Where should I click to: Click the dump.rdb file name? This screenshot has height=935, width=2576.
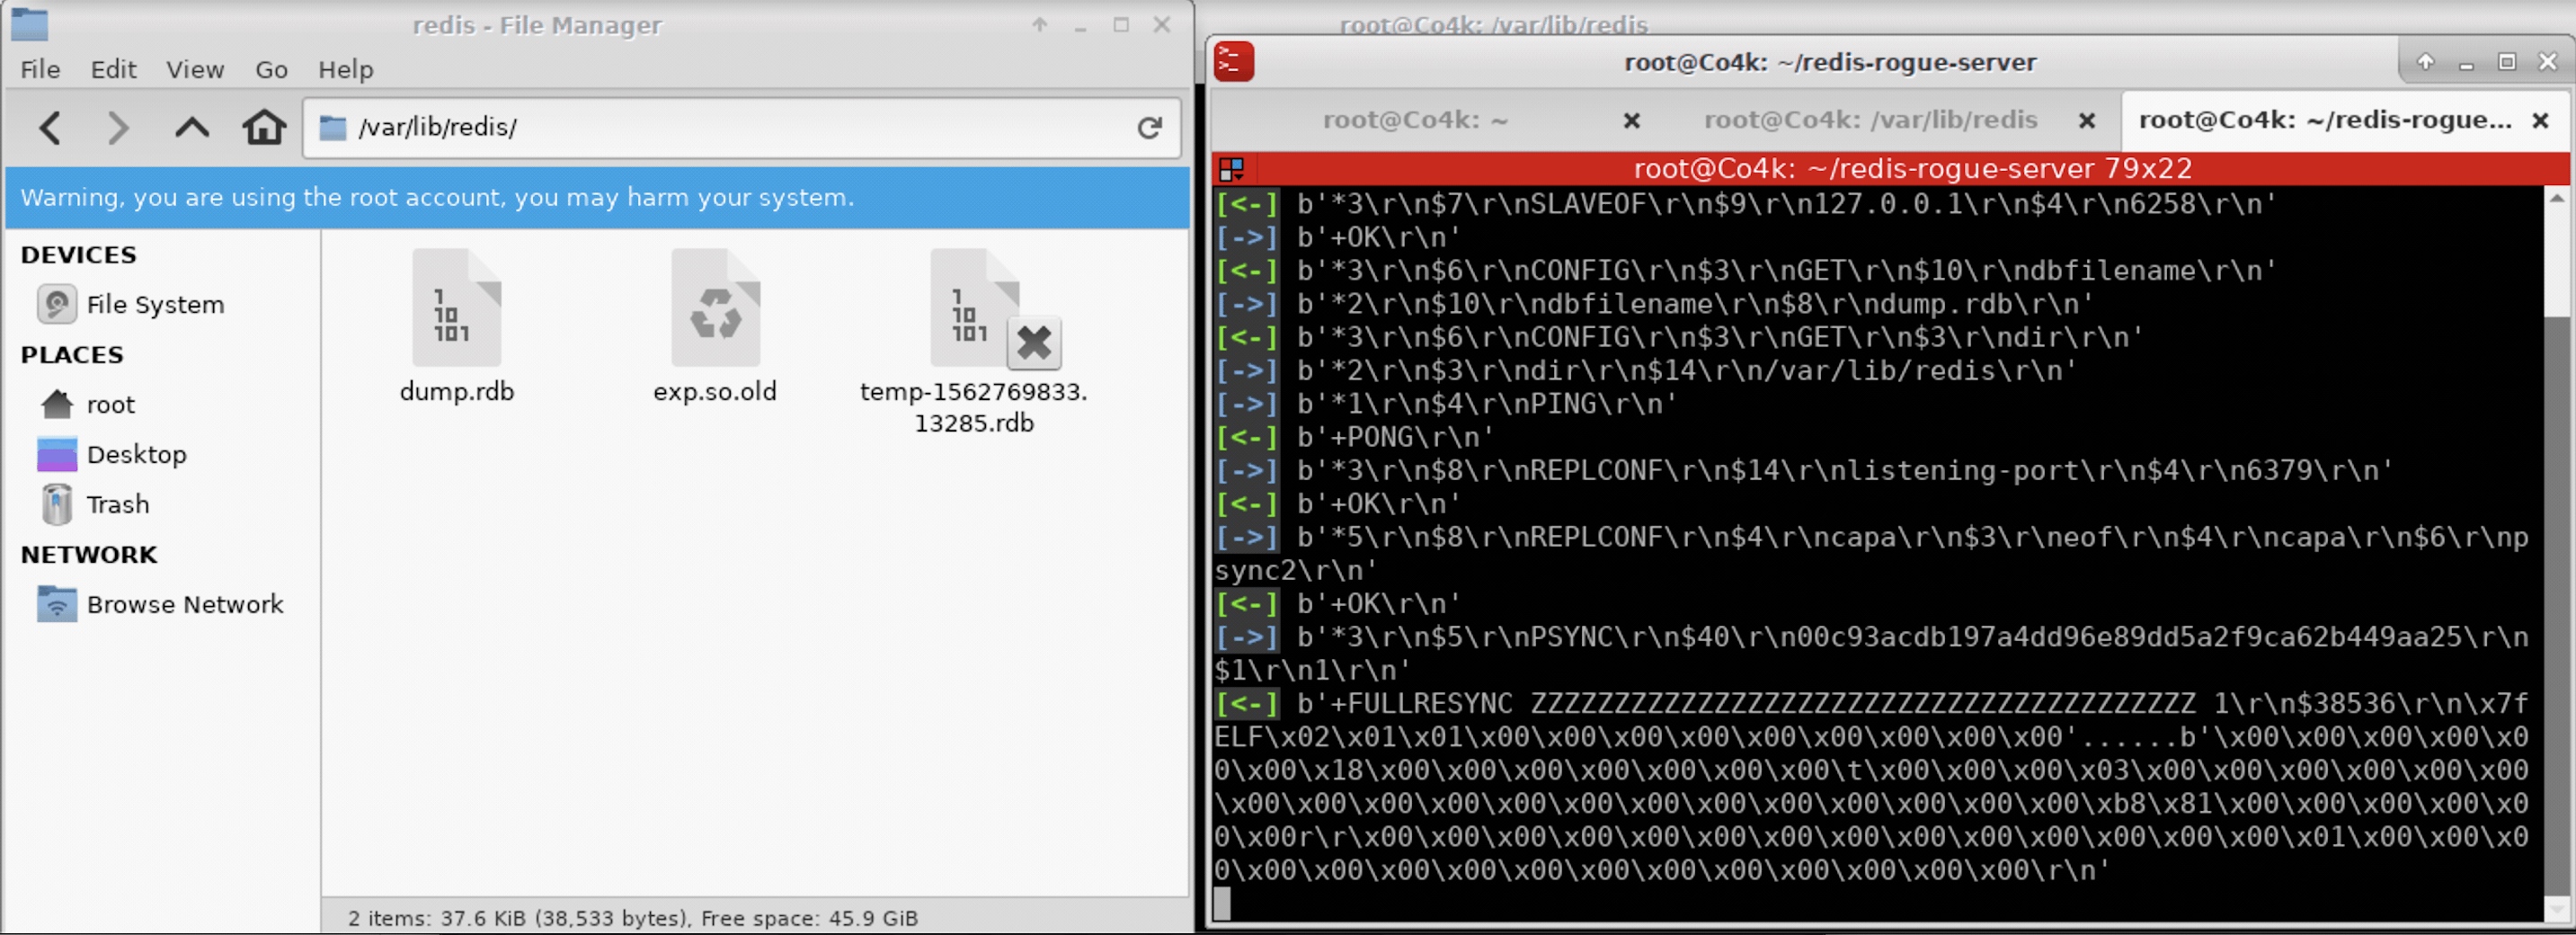click(x=456, y=392)
